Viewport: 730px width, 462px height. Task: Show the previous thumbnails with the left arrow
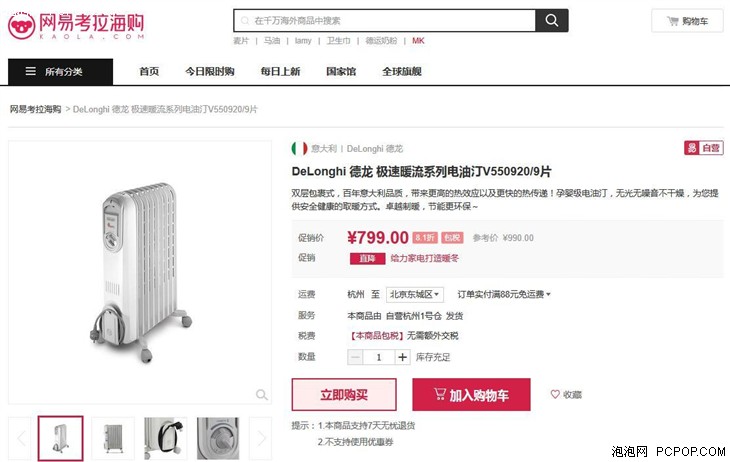click(x=20, y=438)
